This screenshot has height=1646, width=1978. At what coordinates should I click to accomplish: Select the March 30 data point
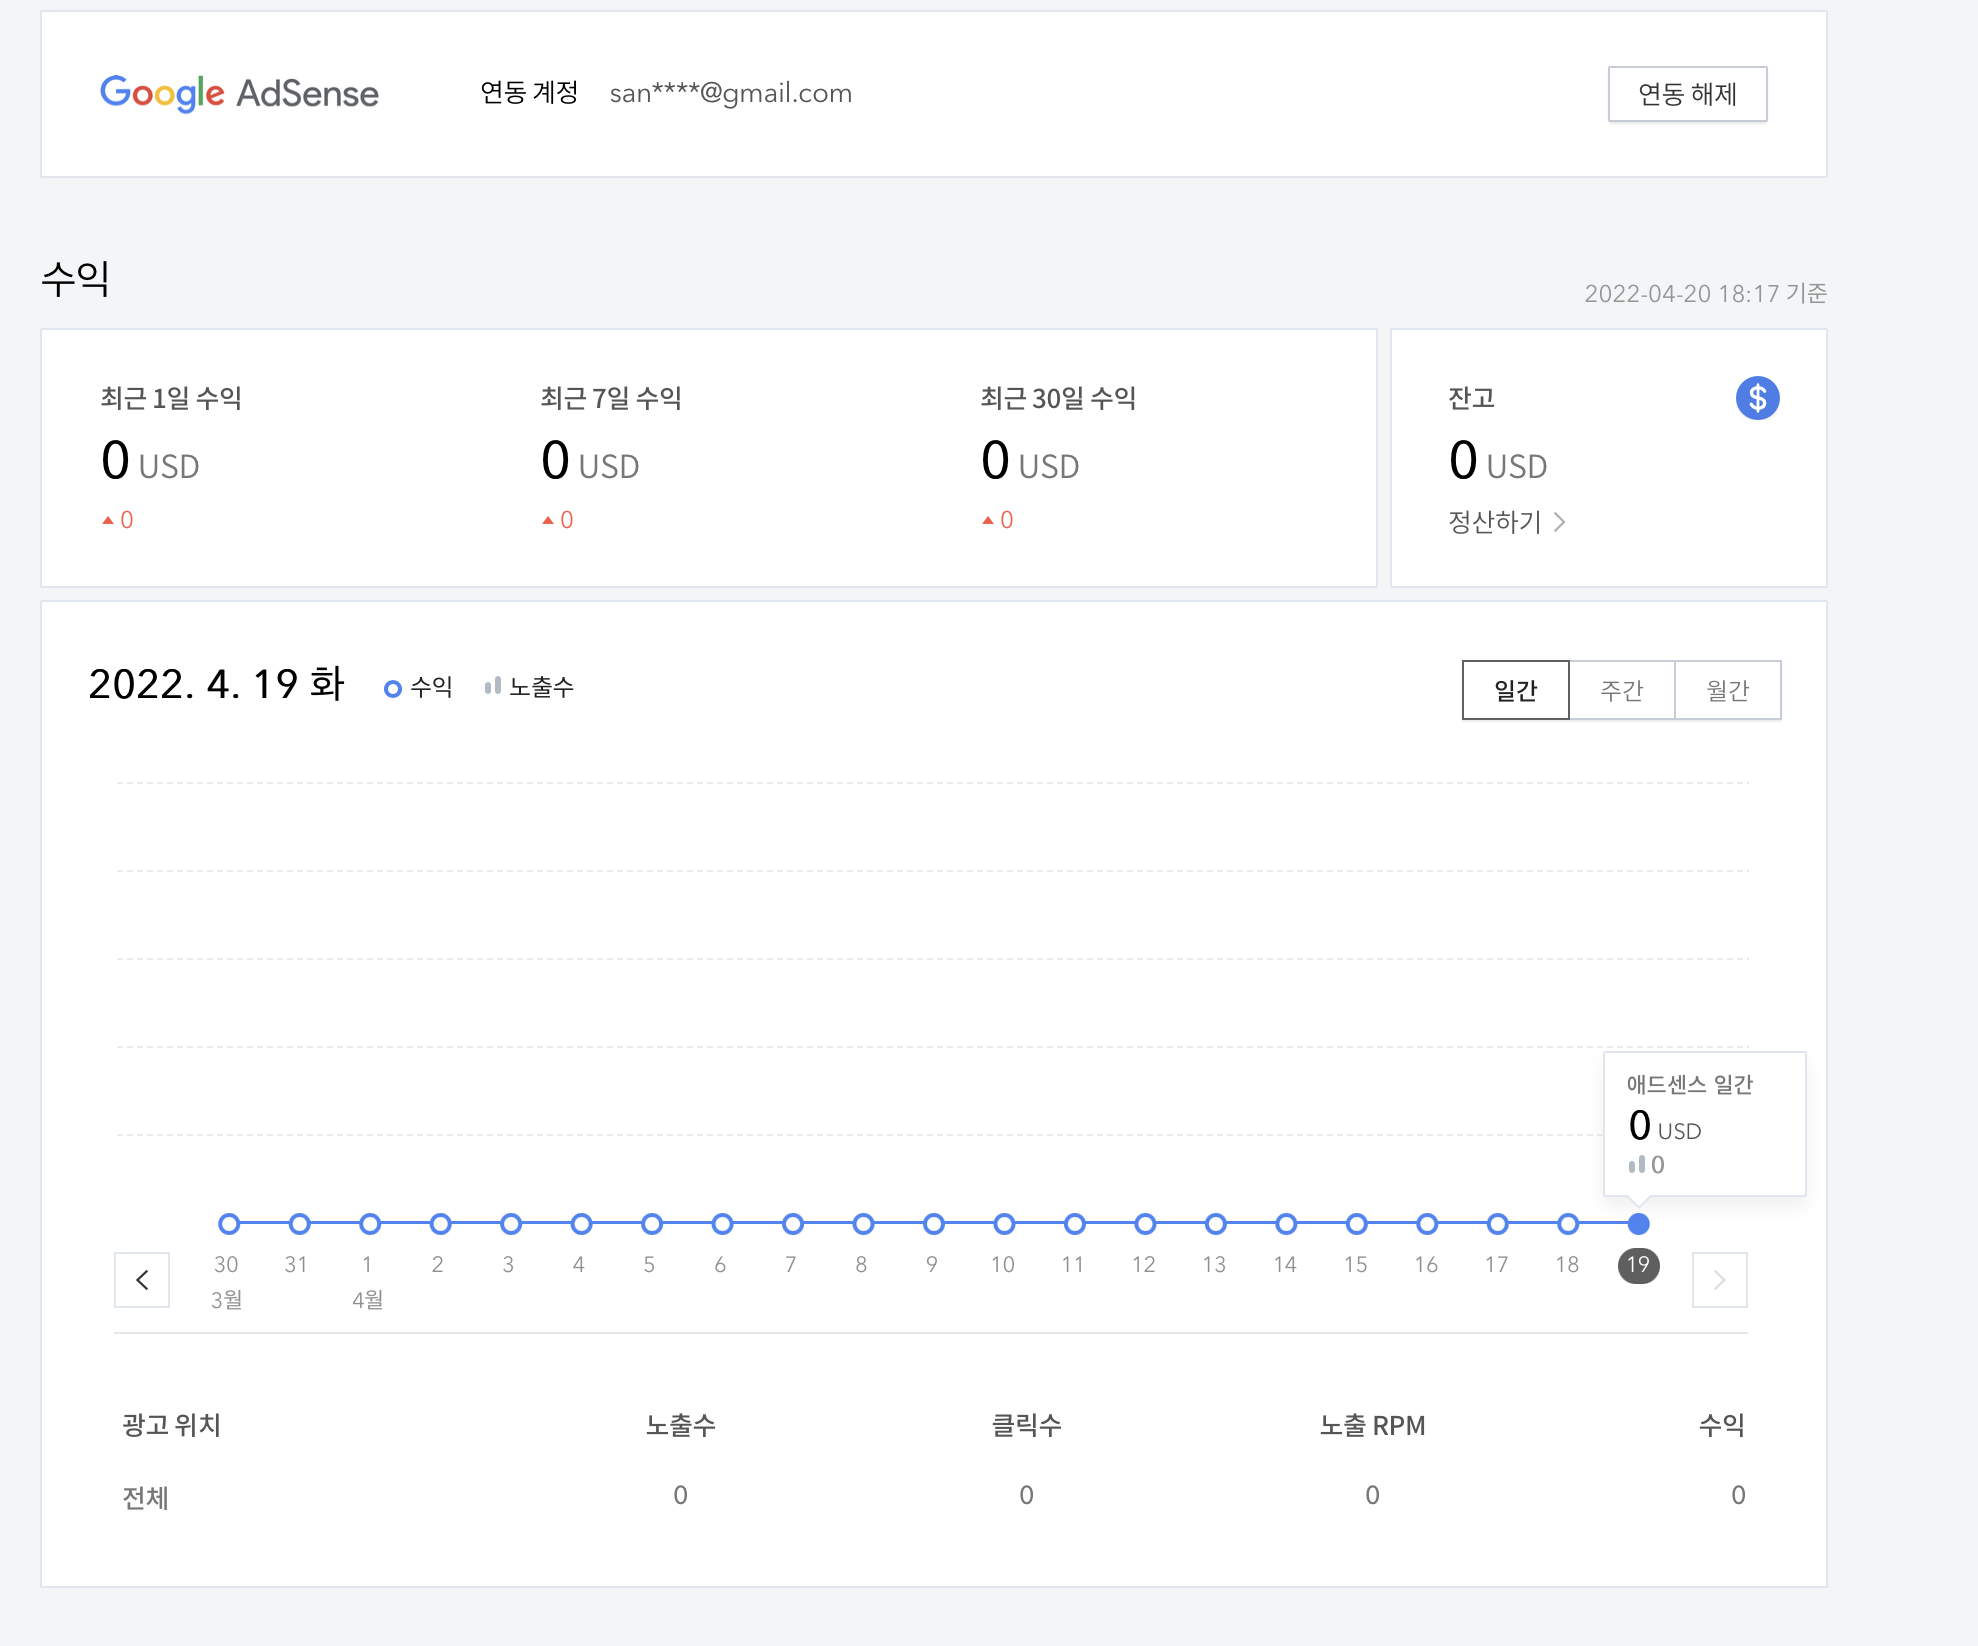coord(229,1223)
